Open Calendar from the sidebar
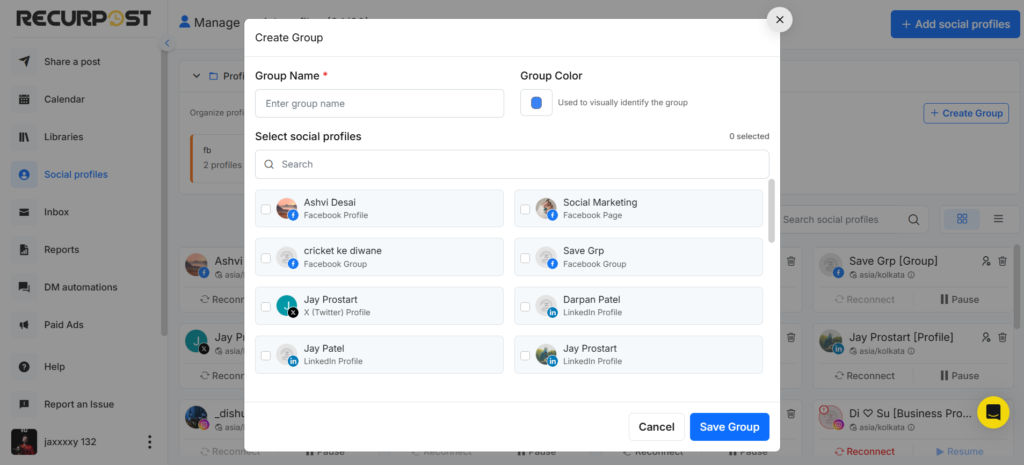The image size is (1024, 465). point(65,99)
